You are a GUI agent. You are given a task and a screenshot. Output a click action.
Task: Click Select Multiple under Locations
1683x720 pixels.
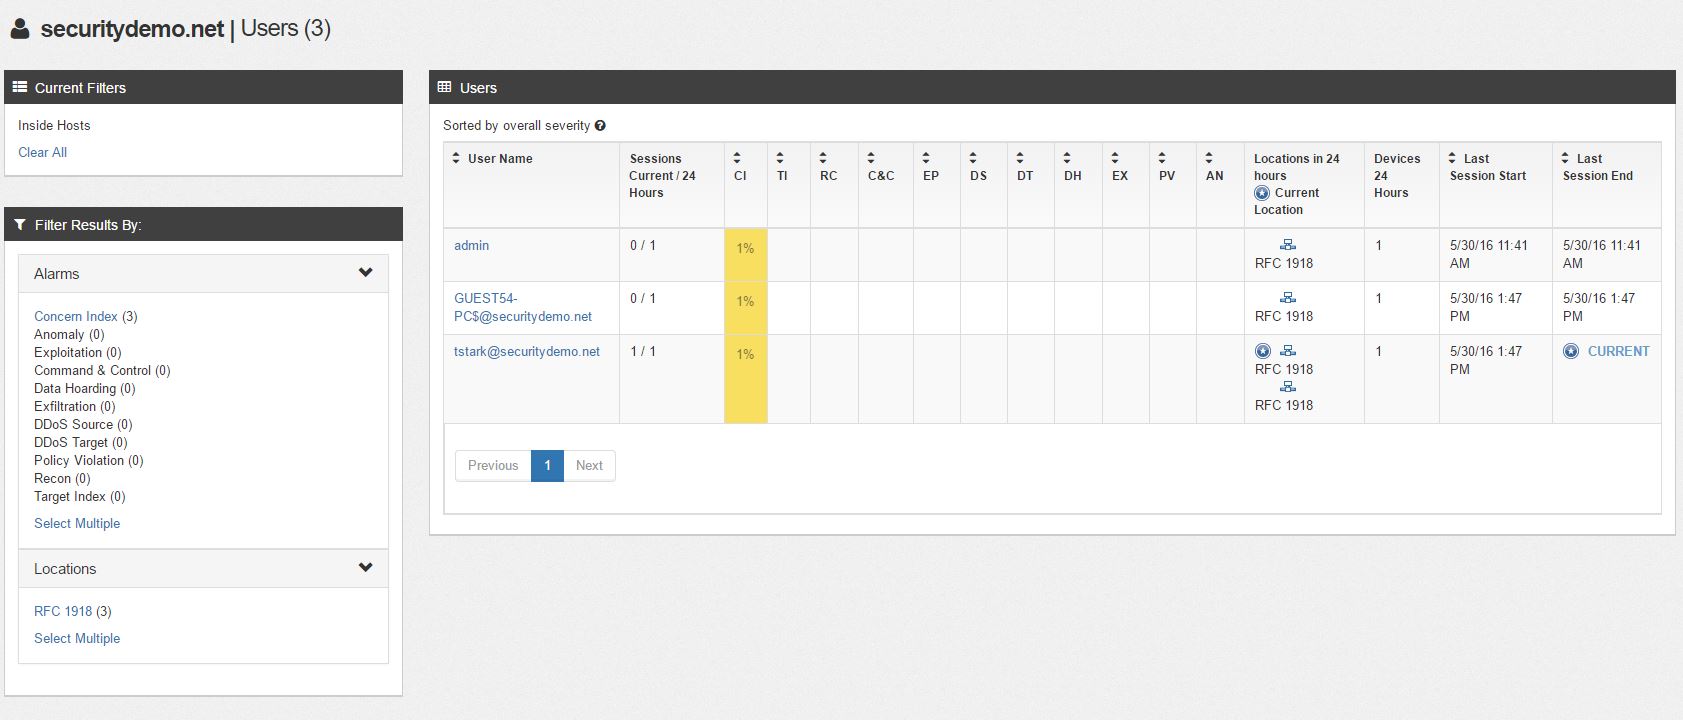[x=77, y=638]
